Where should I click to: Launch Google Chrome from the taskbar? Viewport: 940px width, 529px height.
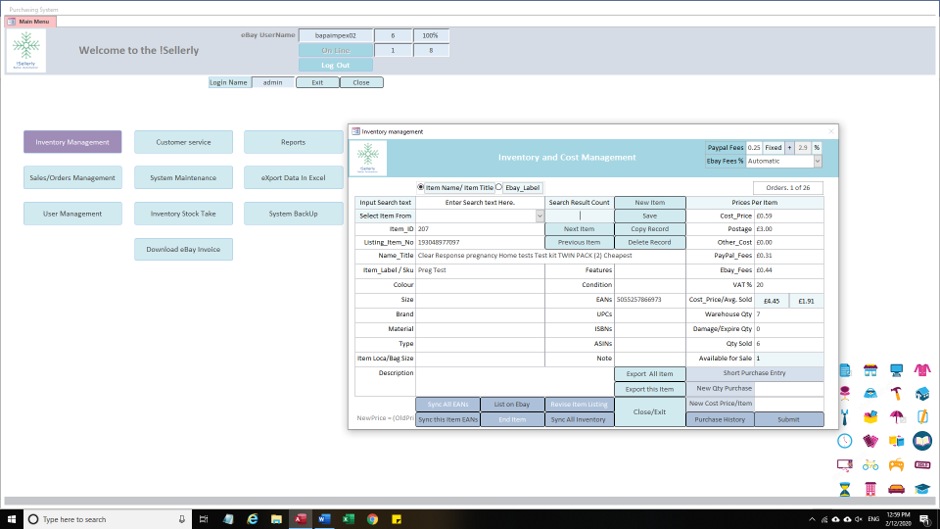click(372, 519)
